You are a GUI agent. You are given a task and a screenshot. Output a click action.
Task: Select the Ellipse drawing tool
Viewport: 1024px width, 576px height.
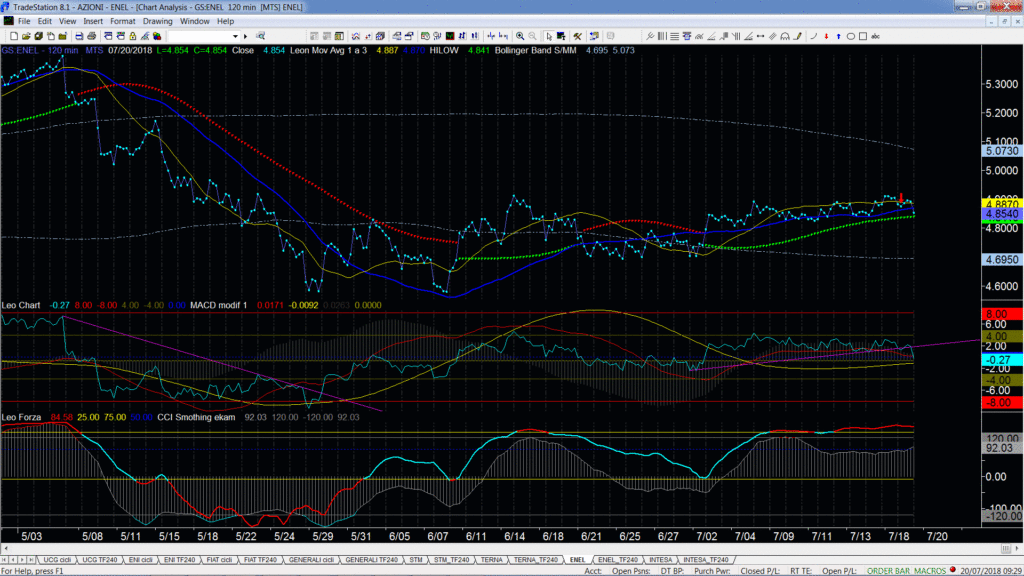[x=851, y=36]
